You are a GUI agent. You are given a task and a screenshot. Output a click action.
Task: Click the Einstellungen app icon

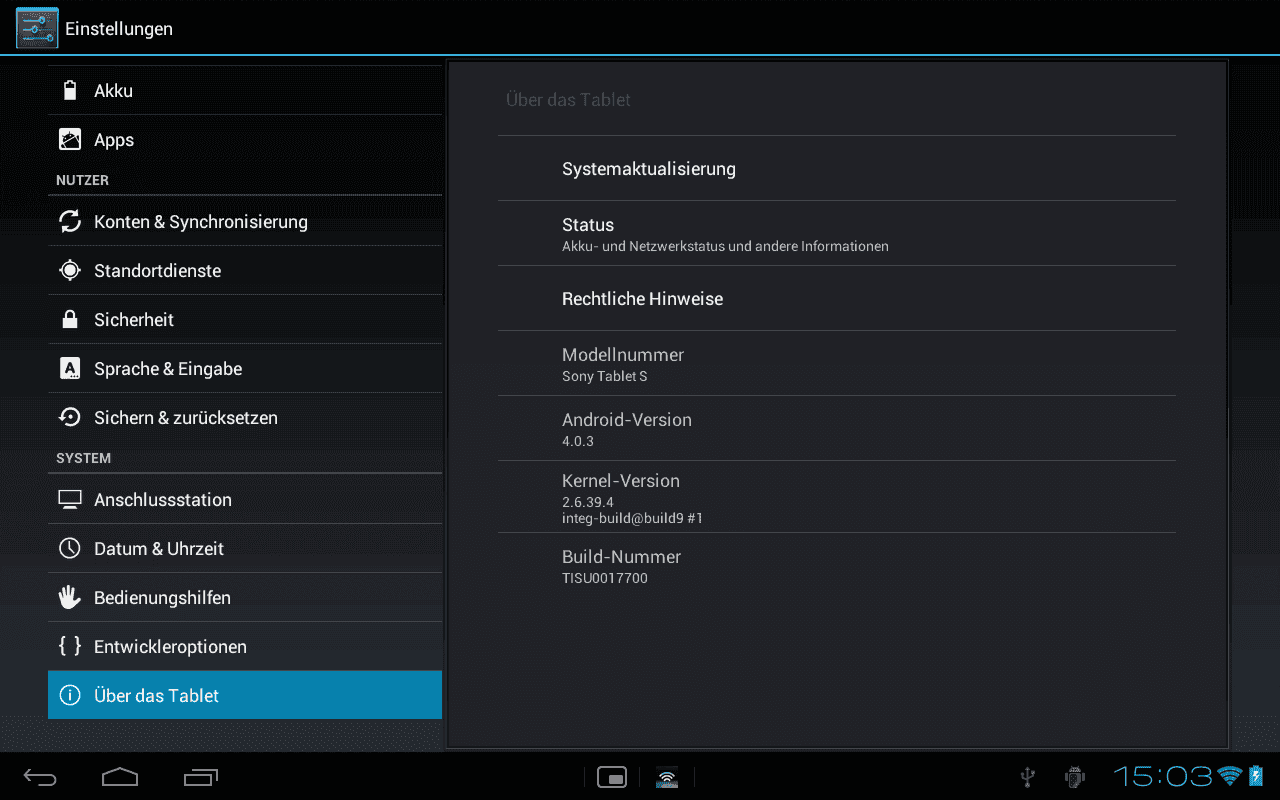[37, 28]
